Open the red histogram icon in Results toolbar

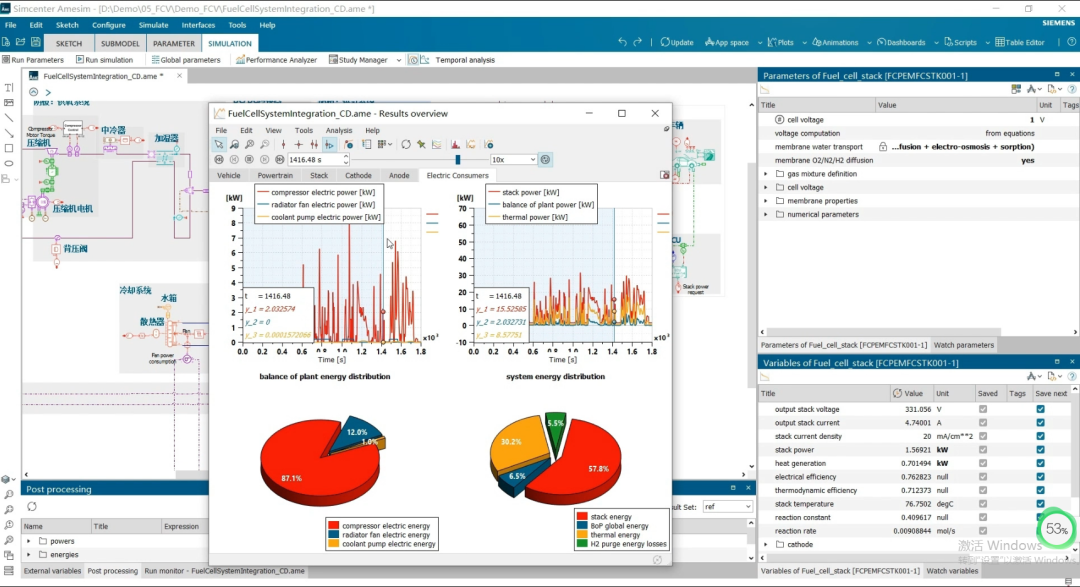pyautogui.click(x=455, y=145)
